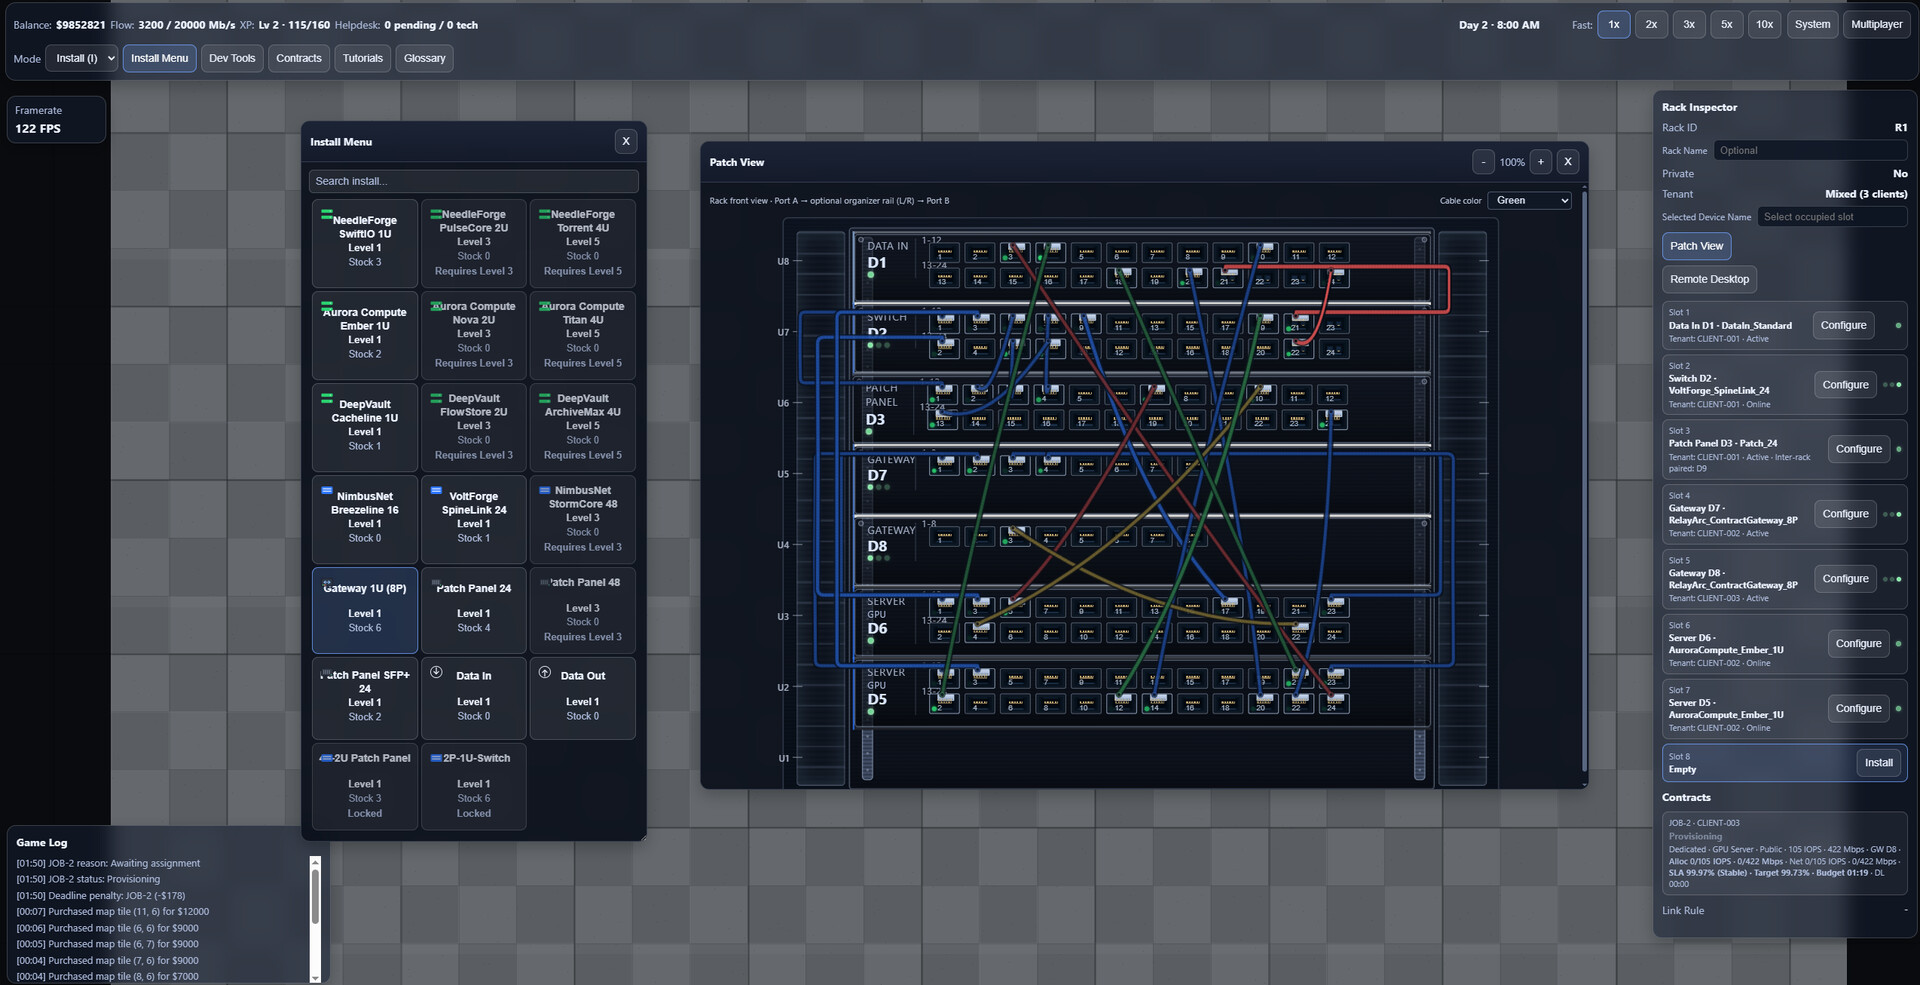Image resolution: width=1920 pixels, height=985 pixels.
Task: Choose the DeepVault Cacheline 1U storage card
Action: 364,425
